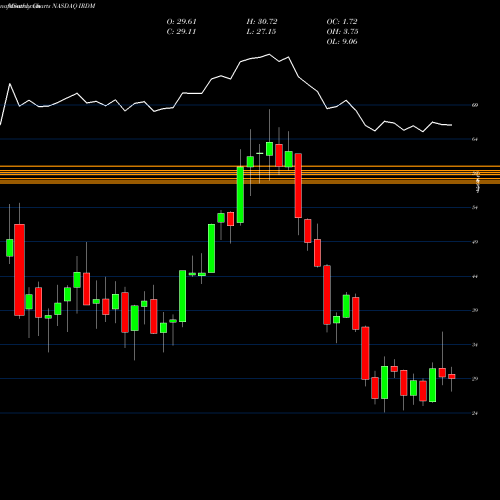Select the high value H: 30.72
This screenshot has height=500, width=500.
click(x=262, y=22)
